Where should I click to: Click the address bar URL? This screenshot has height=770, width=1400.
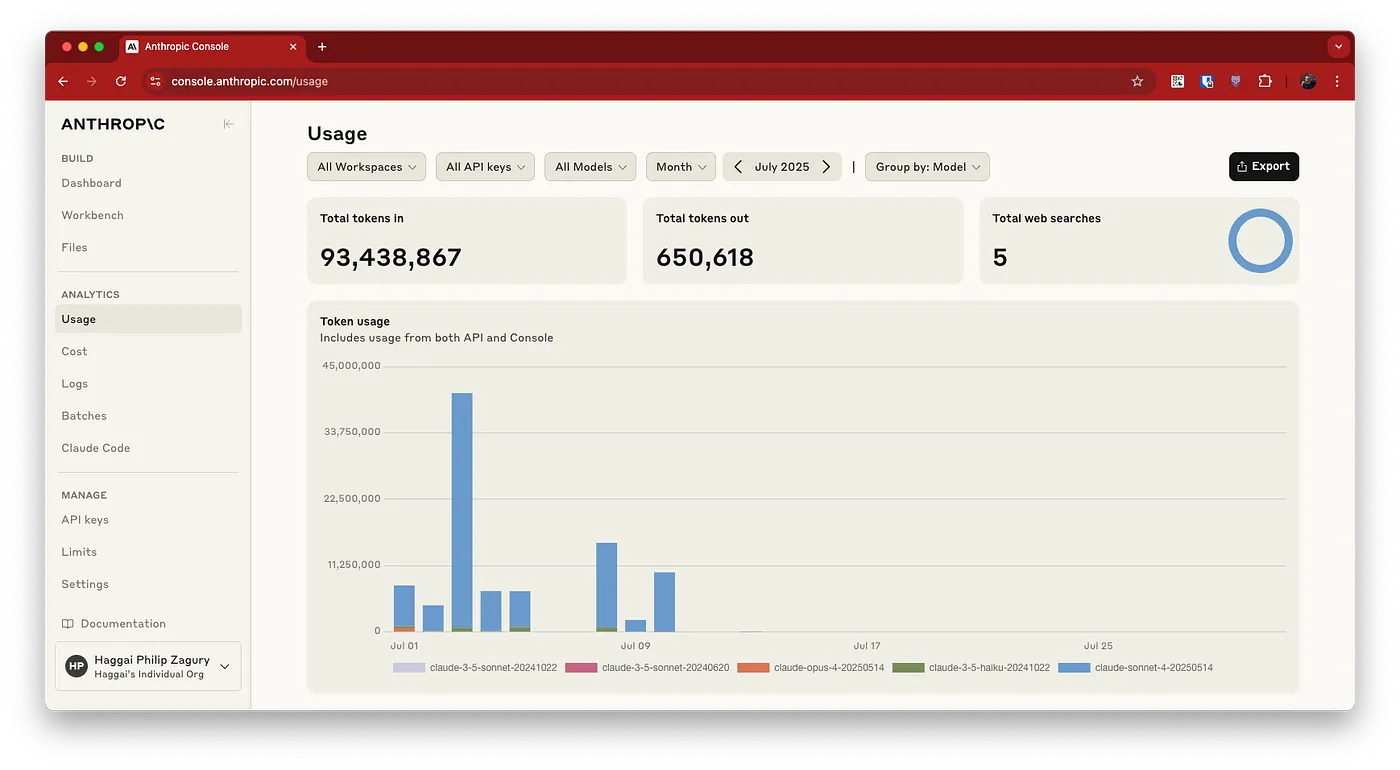tap(249, 82)
